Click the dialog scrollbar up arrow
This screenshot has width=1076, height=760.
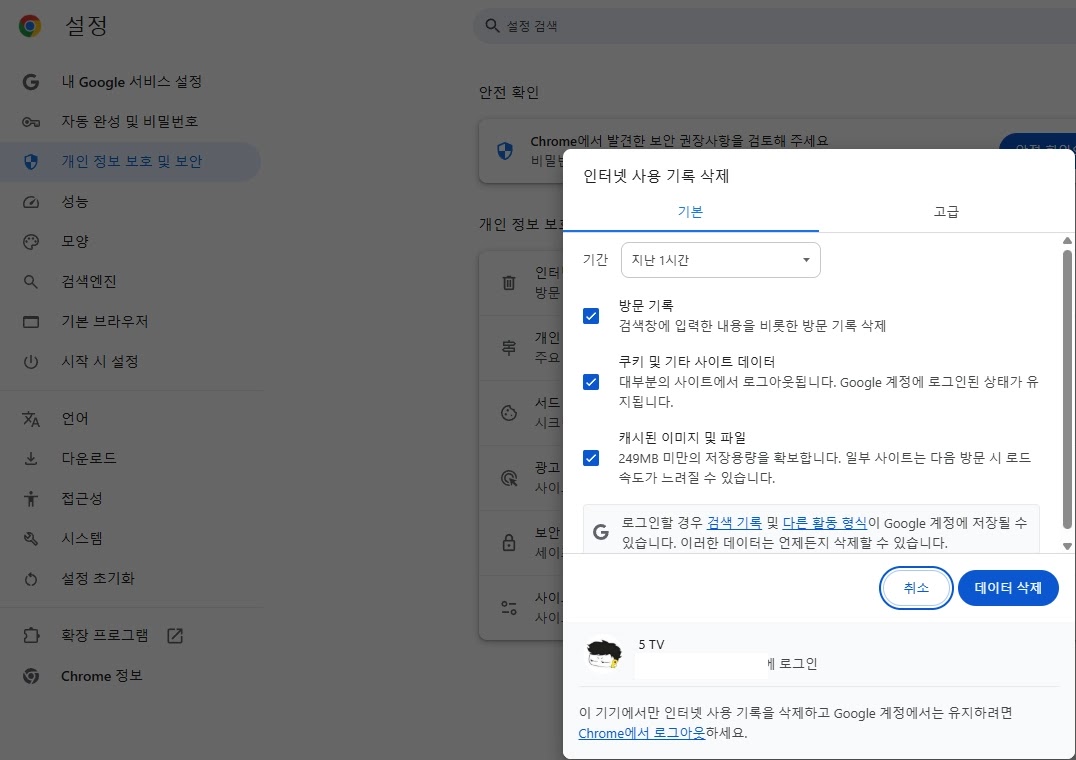[x=1067, y=241]
